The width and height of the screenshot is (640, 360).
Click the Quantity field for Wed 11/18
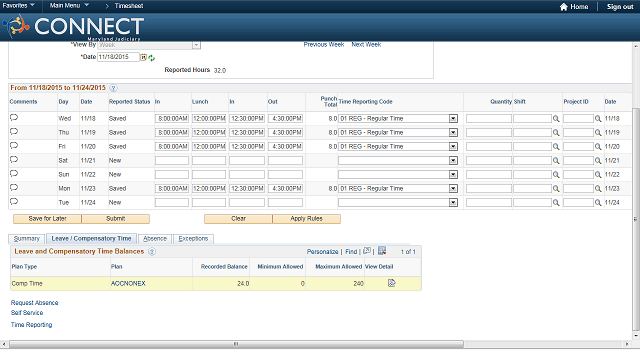coord(489,118)
